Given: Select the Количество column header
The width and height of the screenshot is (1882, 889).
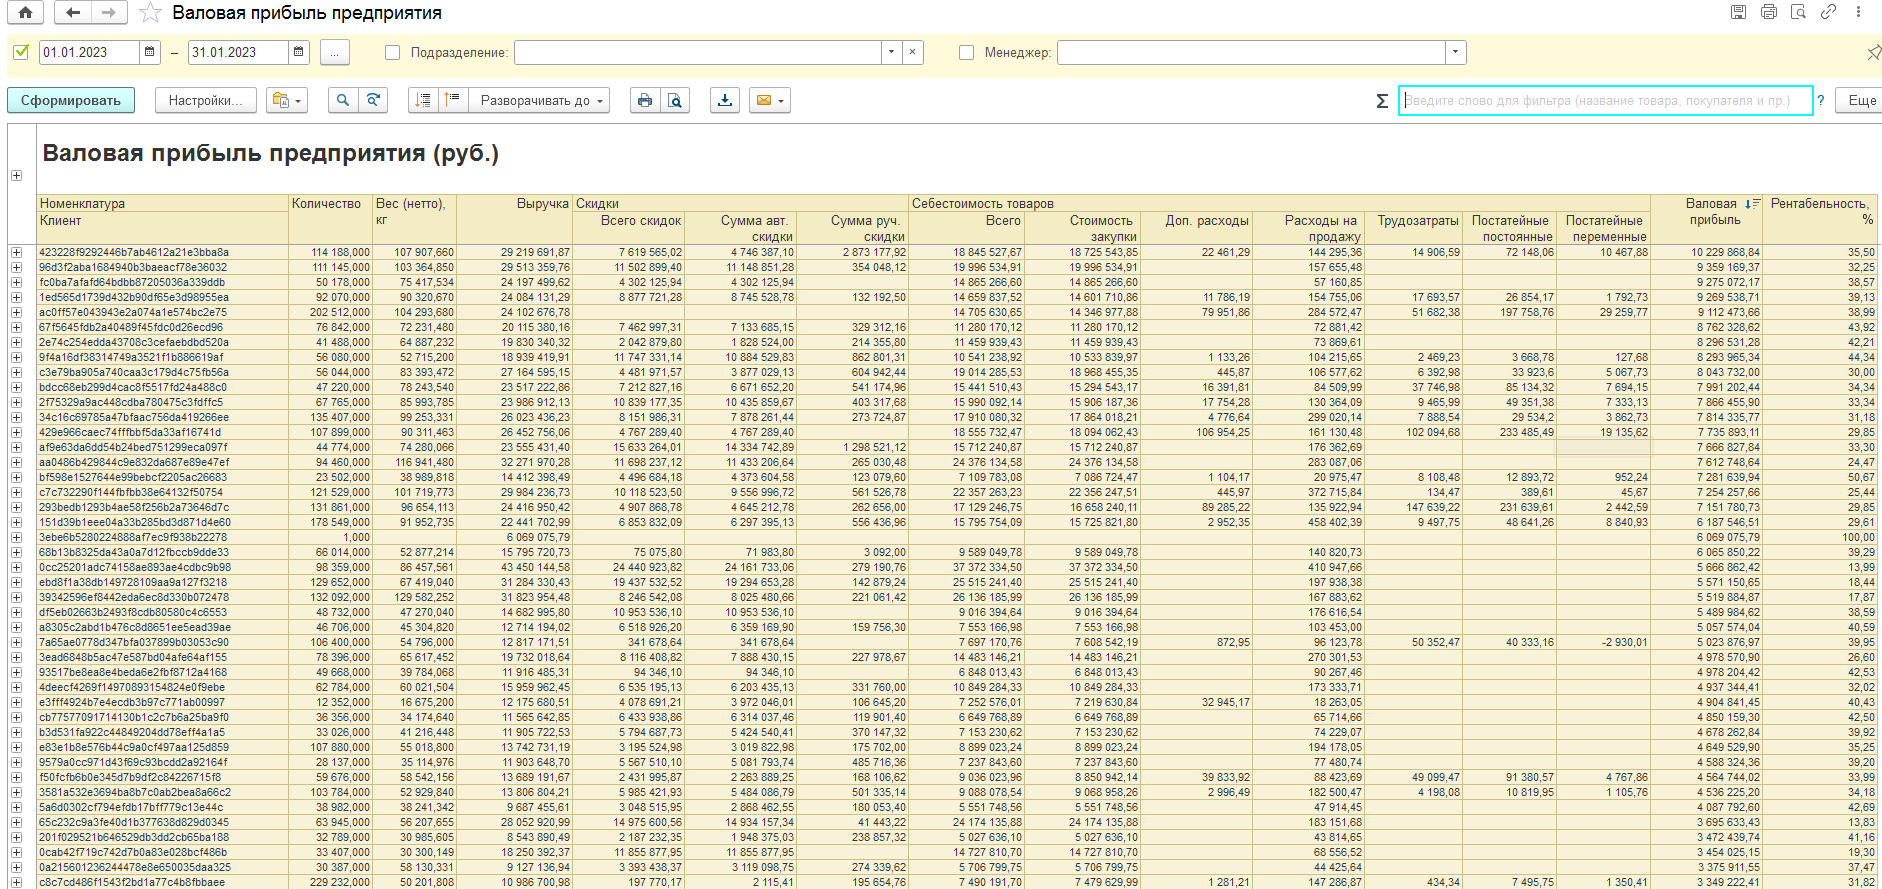Looking at the screenshot, I should click(x=330, y=219).
